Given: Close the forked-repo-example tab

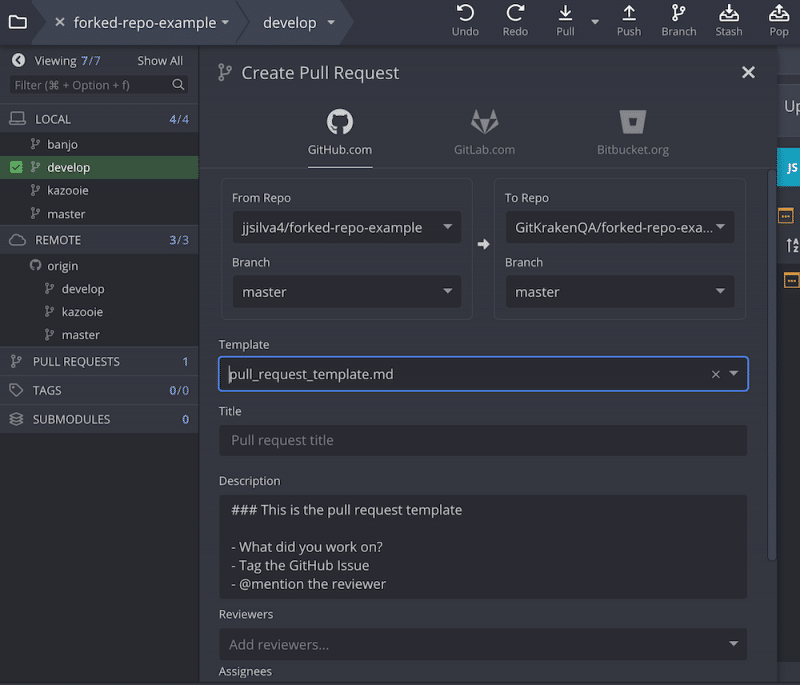Looking at the screenshot, I should (60, 22).
